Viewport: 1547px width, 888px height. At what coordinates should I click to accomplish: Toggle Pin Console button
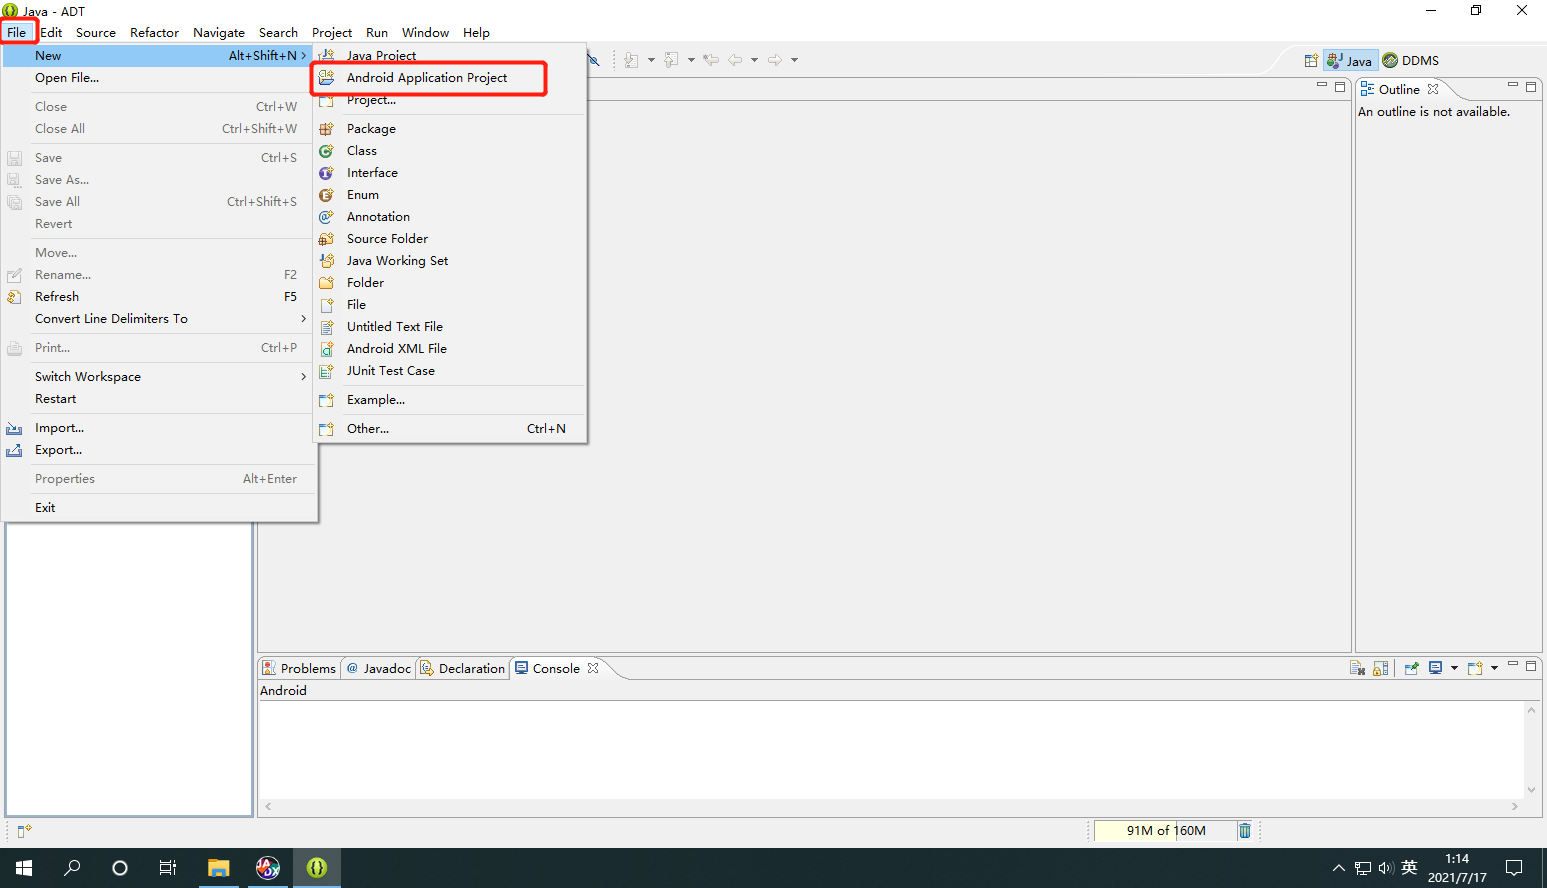[x=1412, y=668]
